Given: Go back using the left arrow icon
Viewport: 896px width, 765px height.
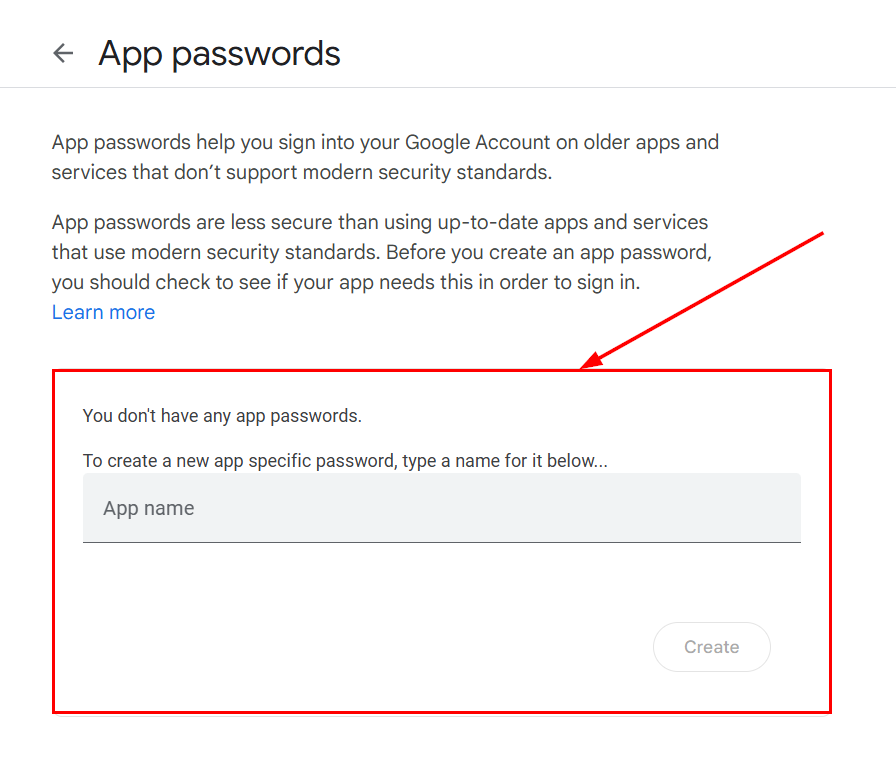Looking at the screenshot, I should [63, 53].
